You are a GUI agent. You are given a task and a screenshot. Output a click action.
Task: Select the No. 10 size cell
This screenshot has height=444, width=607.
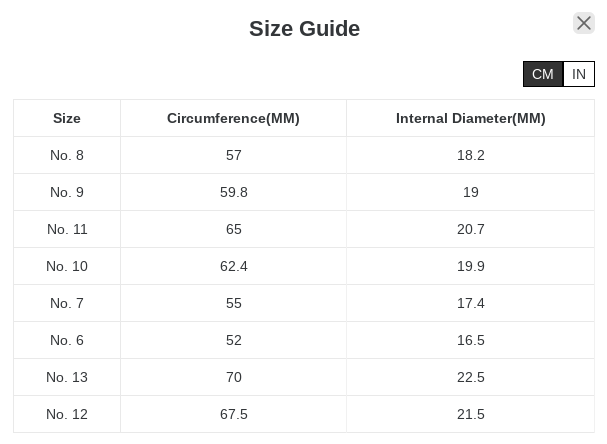pyautogui.click(x=67, y=266)
